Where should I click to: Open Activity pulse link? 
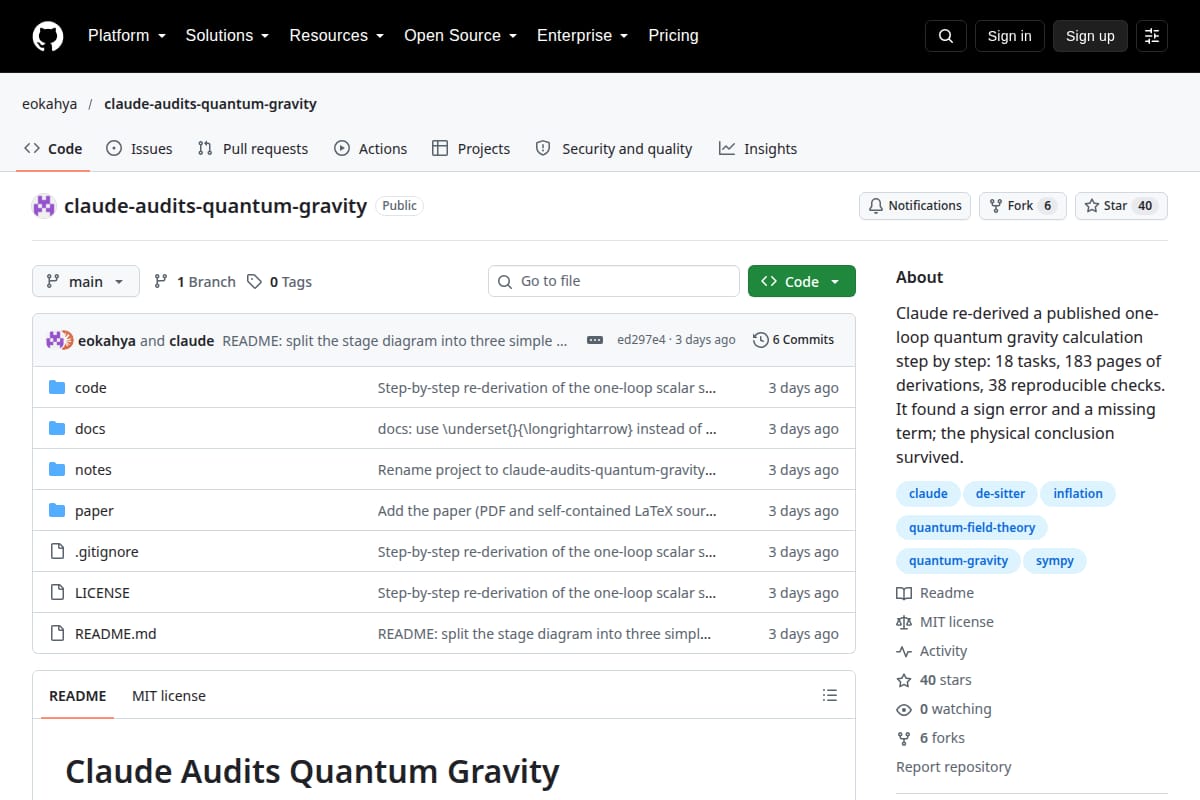click(932, 651)
